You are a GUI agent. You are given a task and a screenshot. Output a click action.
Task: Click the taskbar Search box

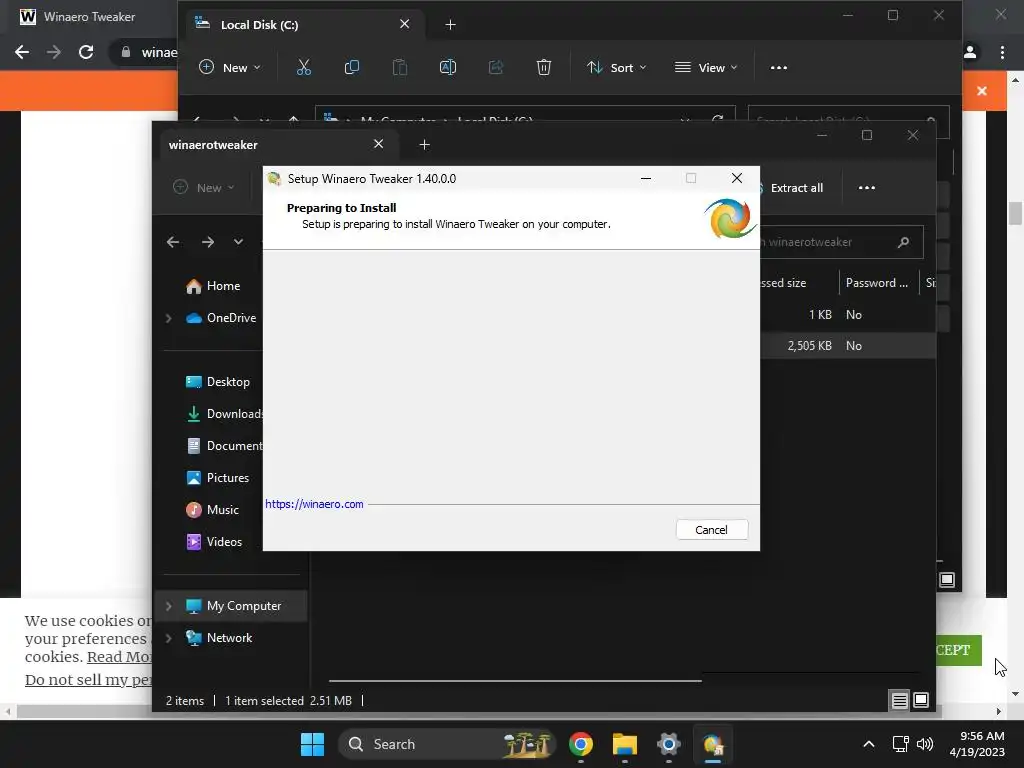pos(447,744)
